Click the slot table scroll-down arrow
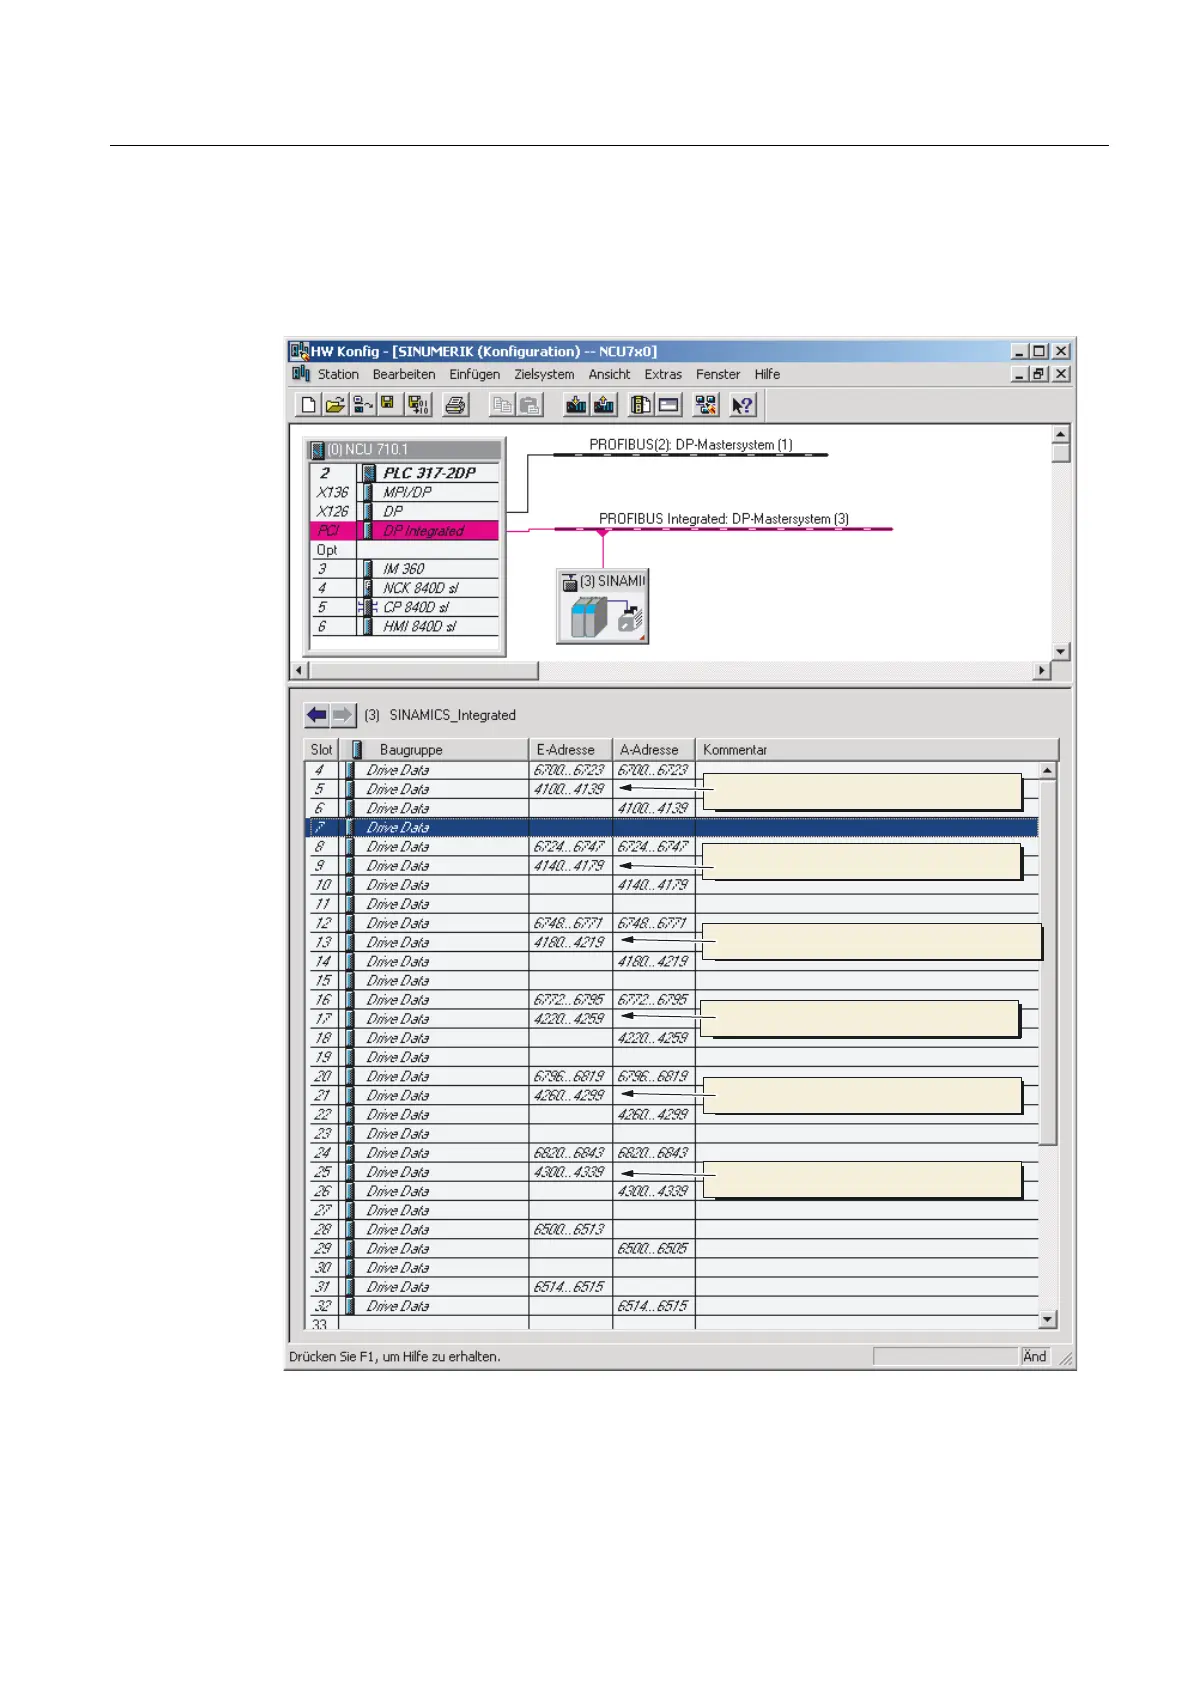The width and height of the screenshot is (1190, 1684). pyautogui.click(x=1048, y=1319)
